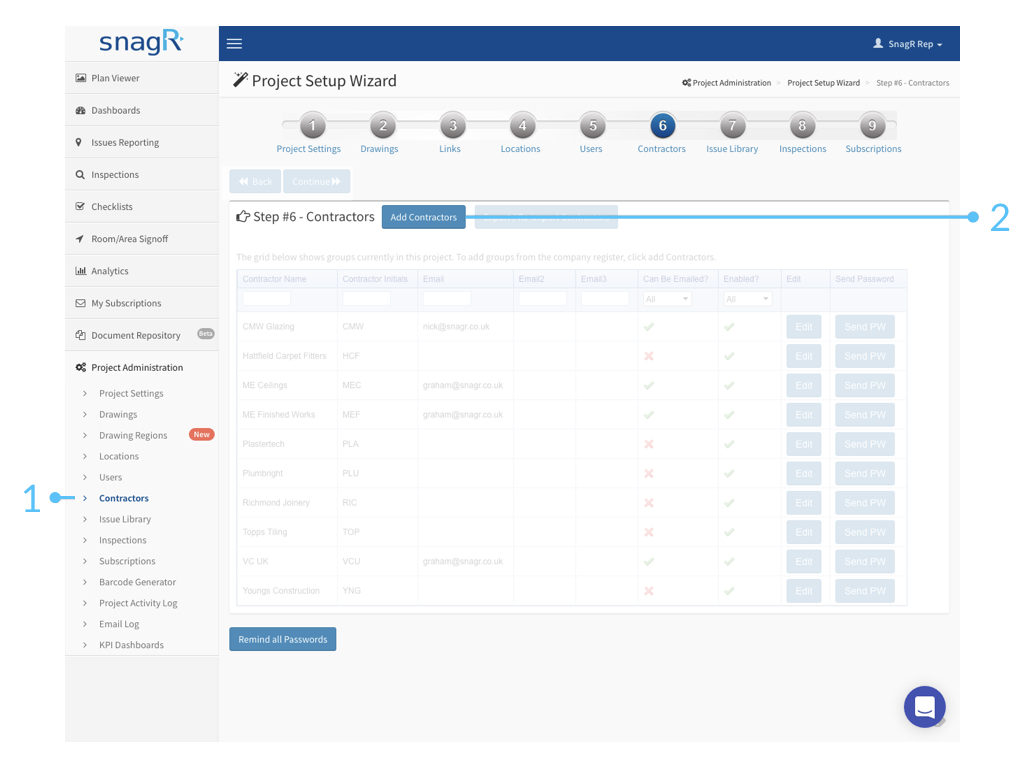Click the Contractor Initials filter field
Image resolution: width=1024 pixels, height=768 pixels.
(366, 299)
